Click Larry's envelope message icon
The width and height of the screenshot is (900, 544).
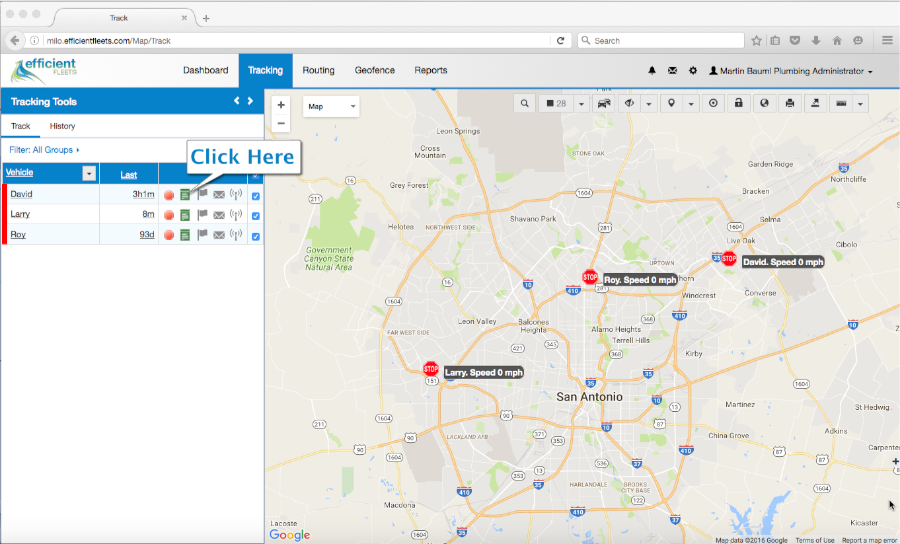tap(219, 215)
